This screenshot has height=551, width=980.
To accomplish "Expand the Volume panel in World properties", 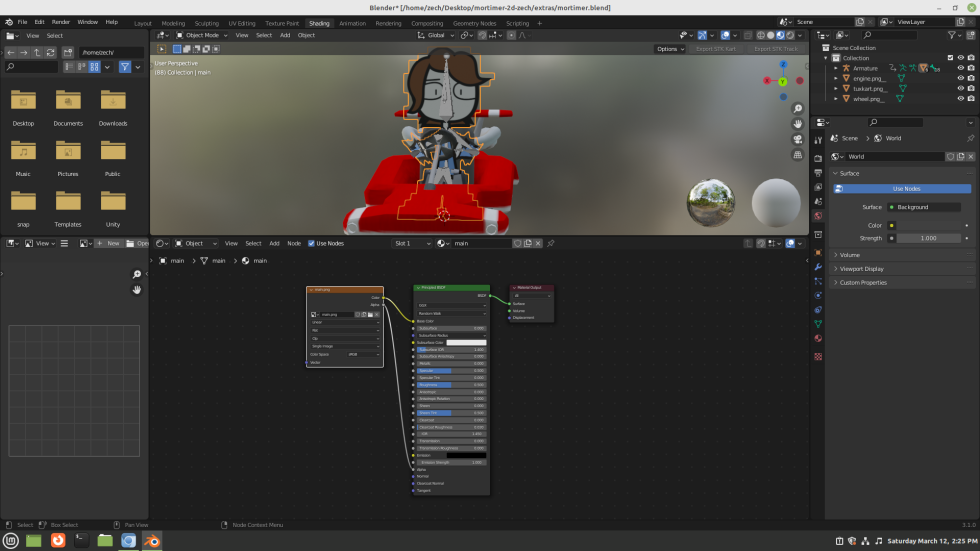I will tap(850, 255).
